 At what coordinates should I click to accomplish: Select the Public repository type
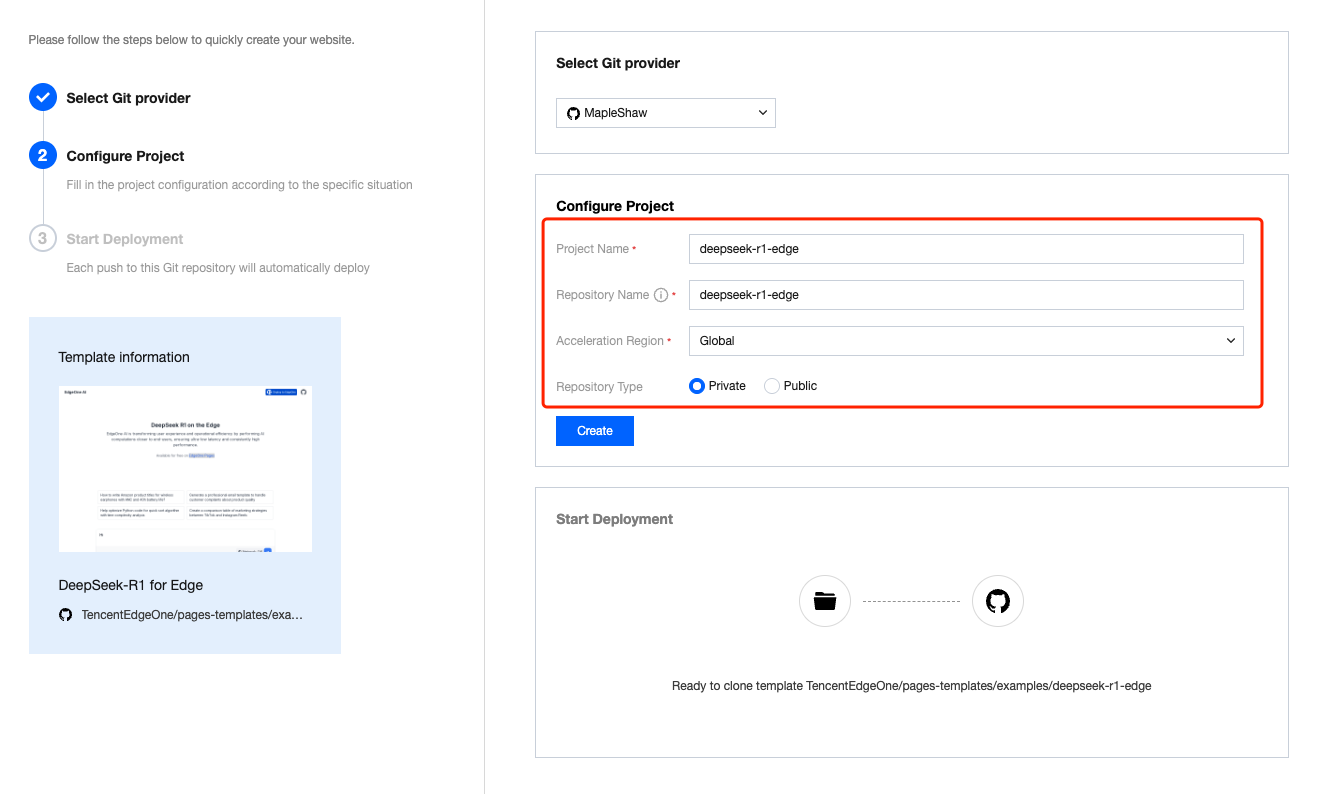pyautogui.click(x=772, y=386)
